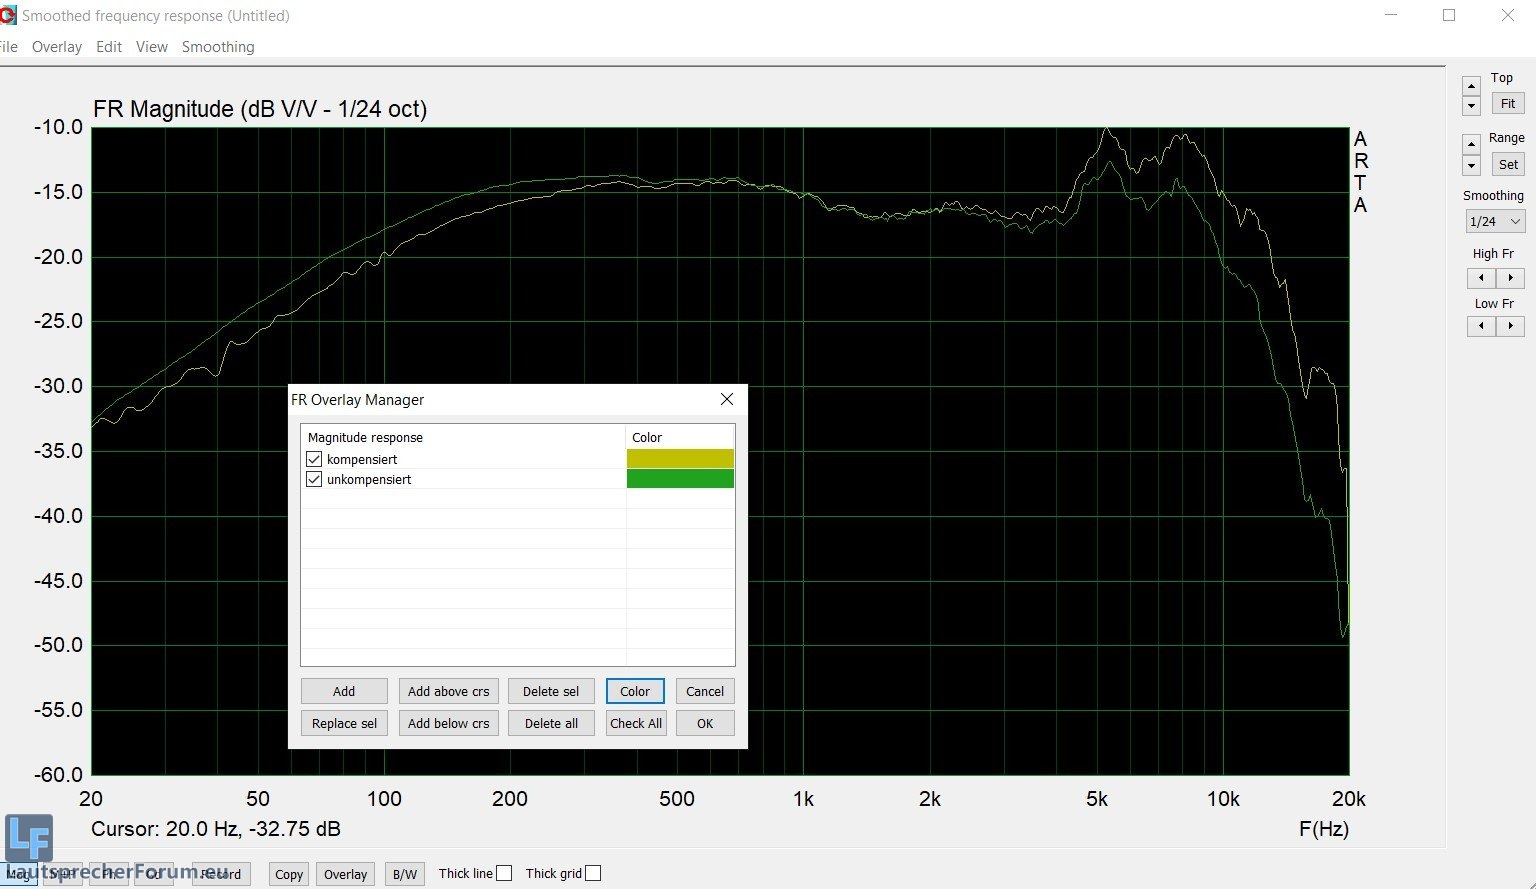Open the Smoothing 1/24 dropdown
1536x889 pixels.
[1494, 221]
